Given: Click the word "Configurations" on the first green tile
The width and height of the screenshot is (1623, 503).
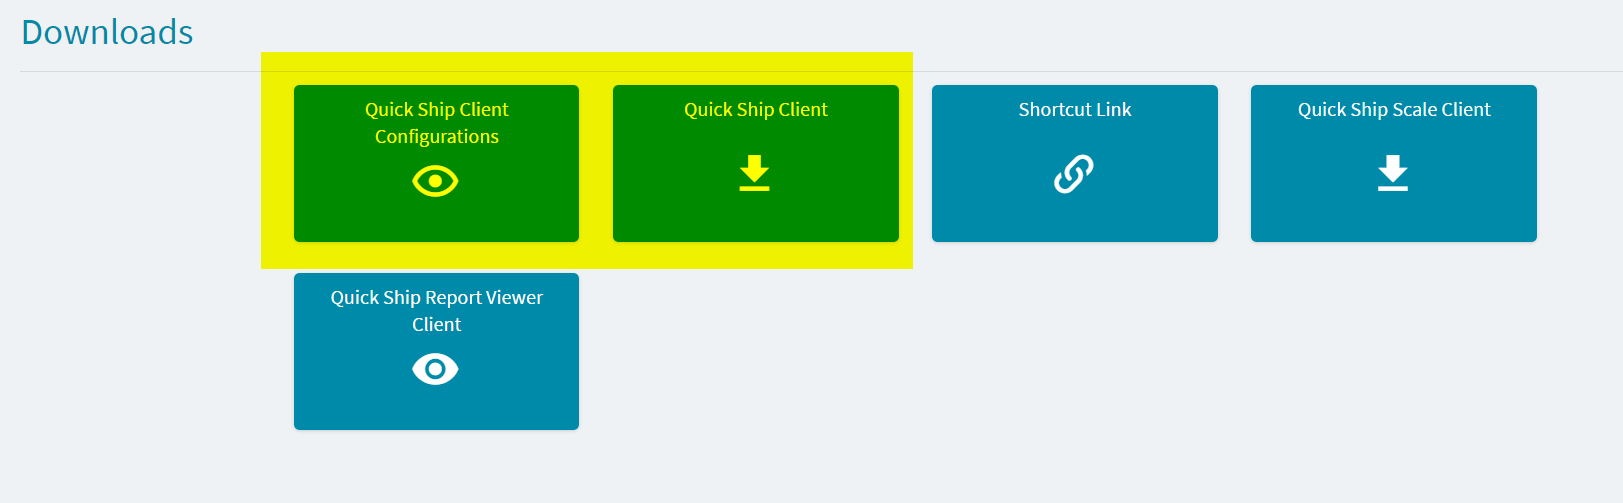Looking at the screenshot, I should [x=437, y=137].
